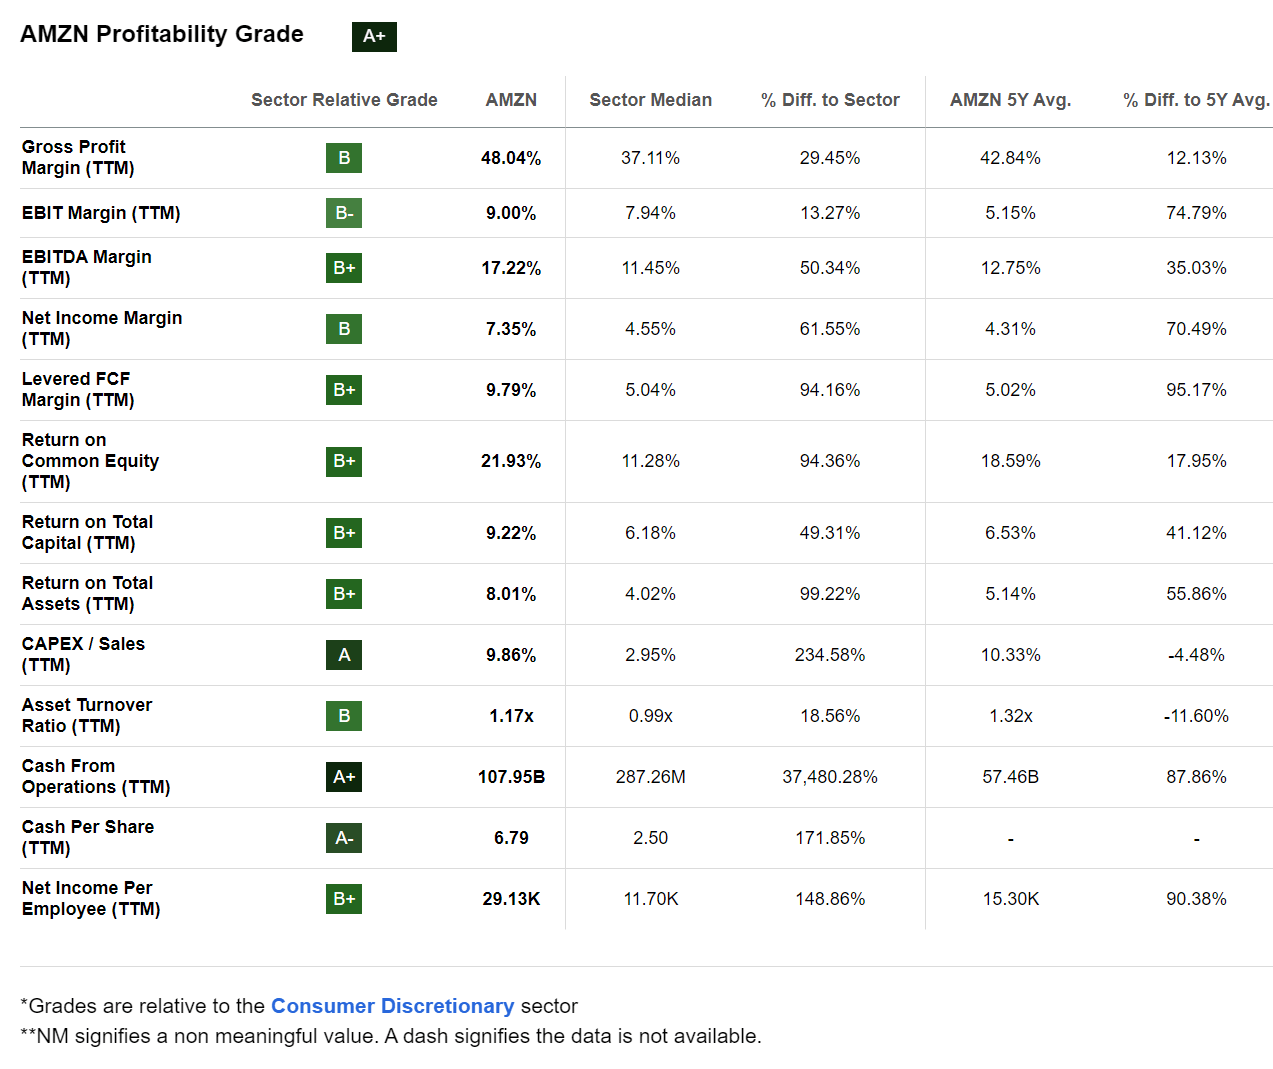Click the B+ badge for Levered FCF Margin
The image size is (1273, 1069).
(x=344, y=390)
